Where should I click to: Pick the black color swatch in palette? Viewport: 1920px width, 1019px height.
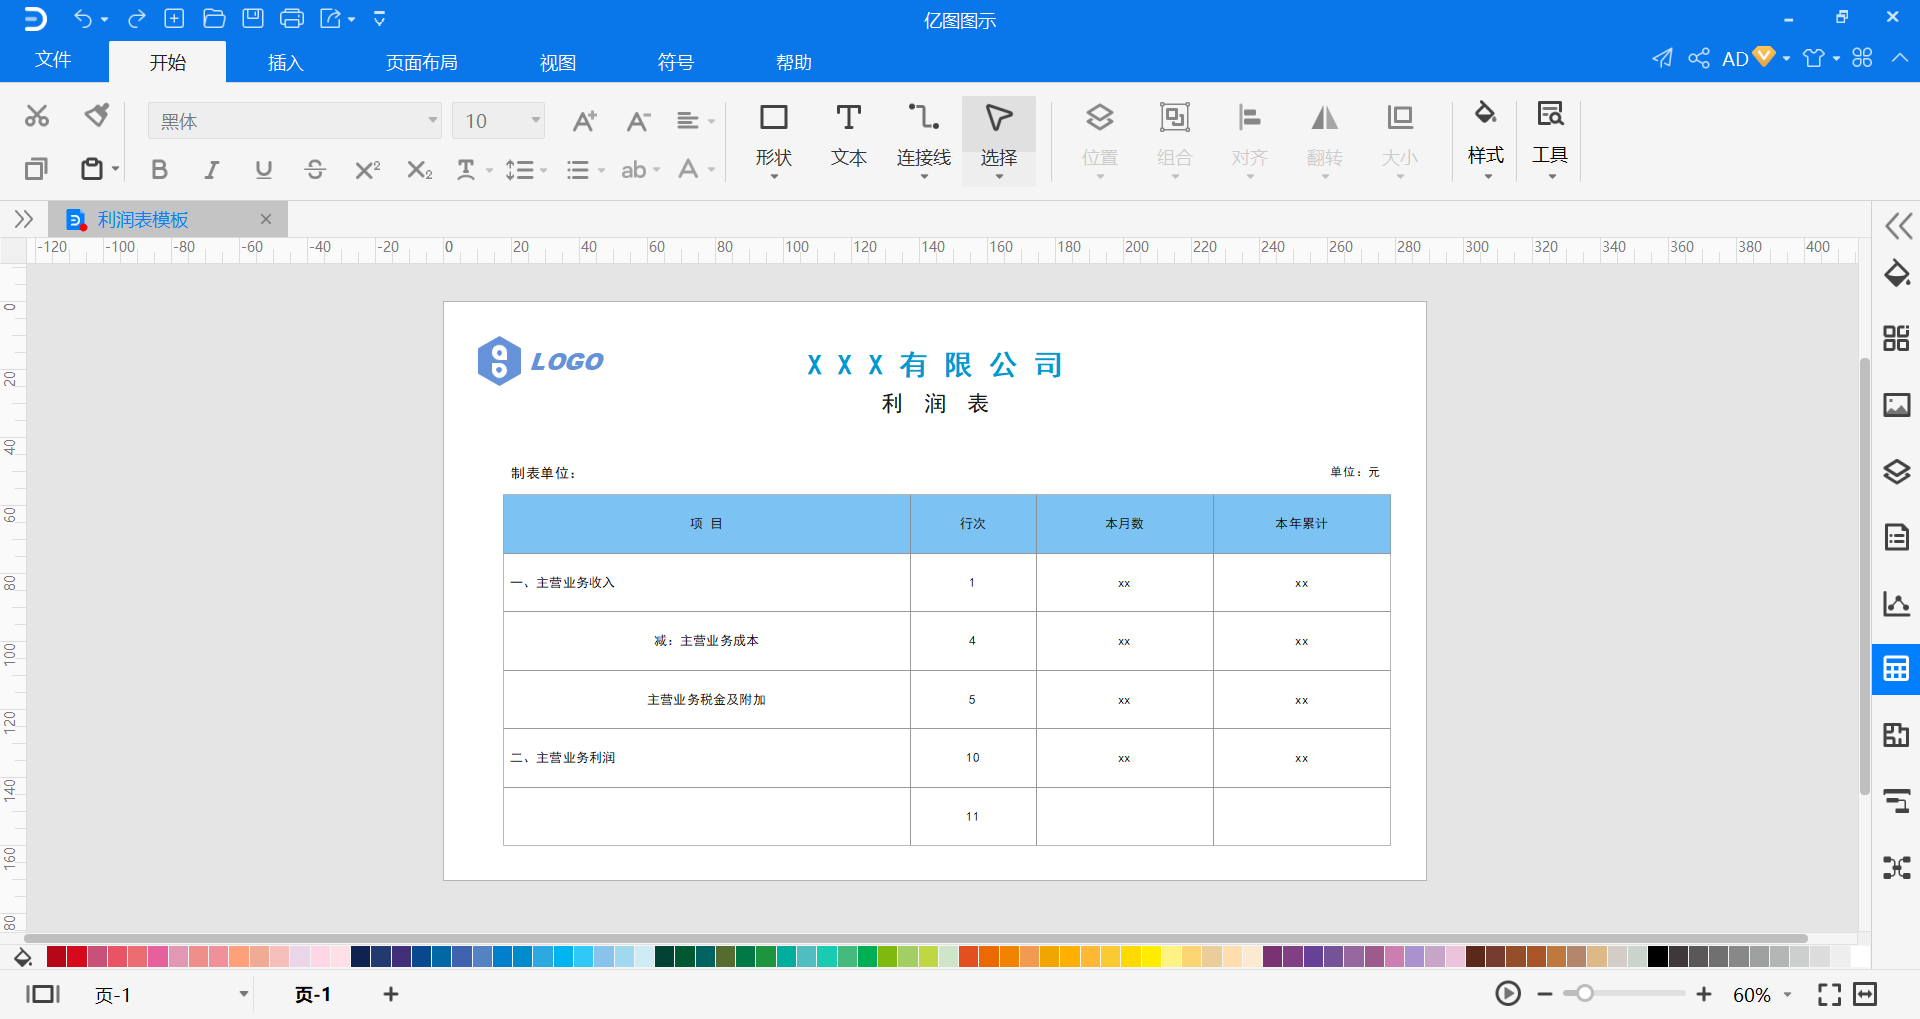(x=1658, y=957)
